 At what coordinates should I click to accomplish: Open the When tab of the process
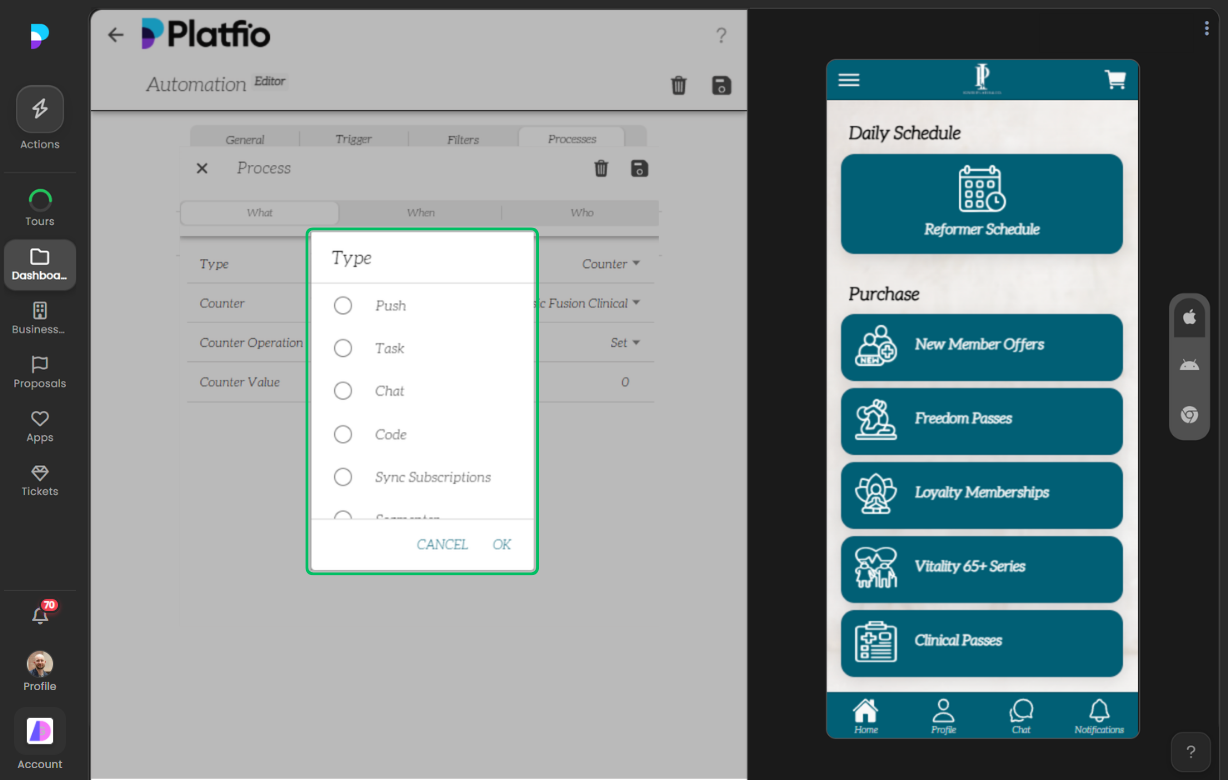point(420,212)
